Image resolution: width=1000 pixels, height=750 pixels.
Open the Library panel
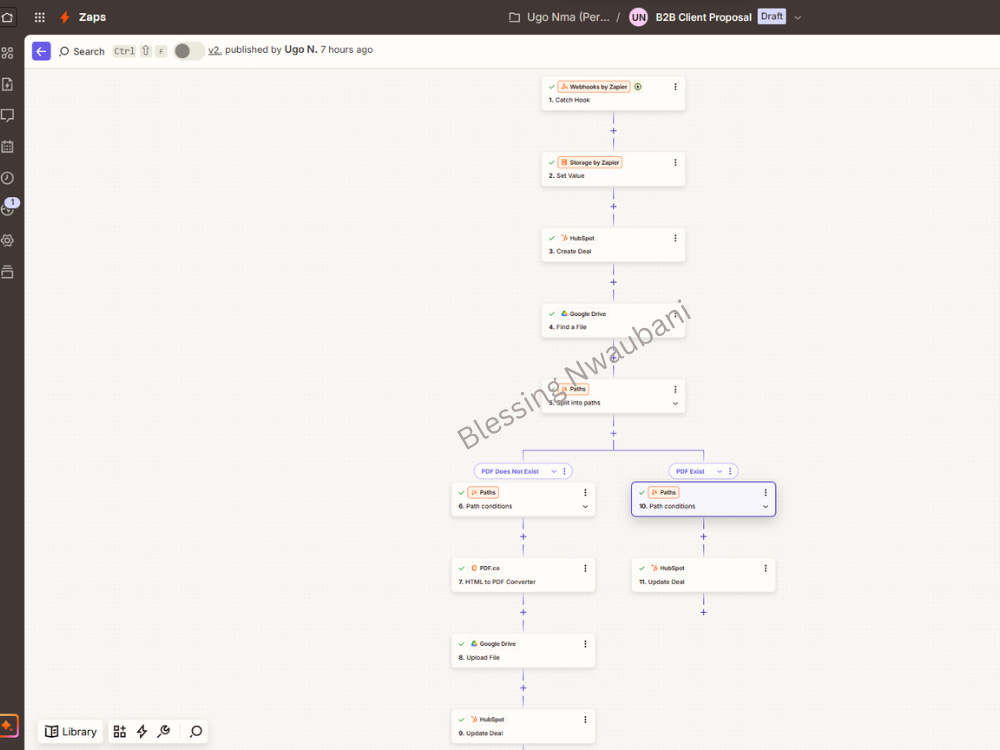(71, 732)
